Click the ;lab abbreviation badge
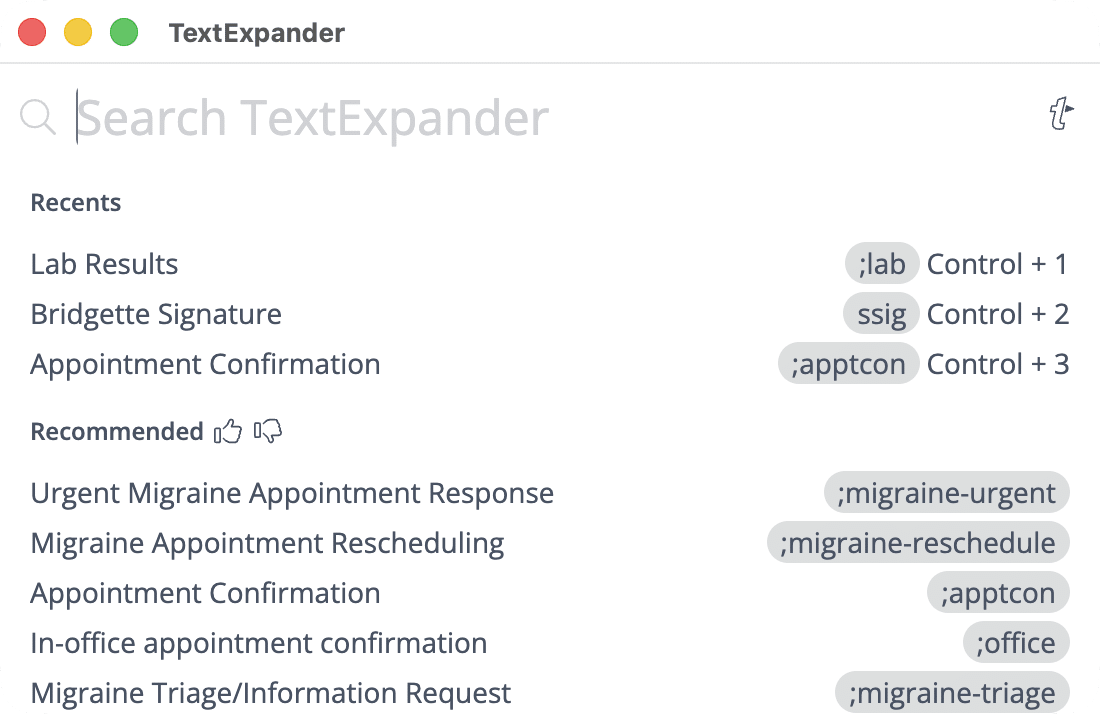The width and height of the screenshot is (1100, 714). (881, 265)
